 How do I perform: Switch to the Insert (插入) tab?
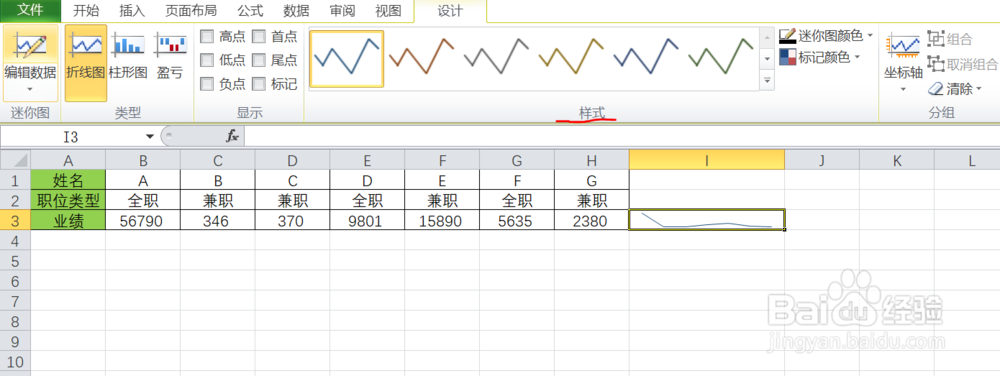coord(132,11)
